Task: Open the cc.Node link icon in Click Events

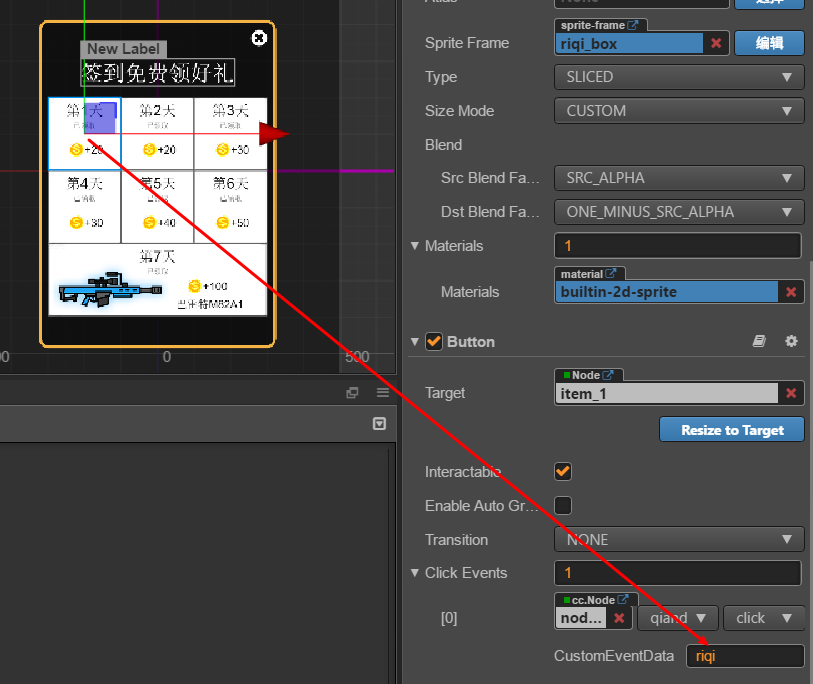Action: tap(623, 599)
